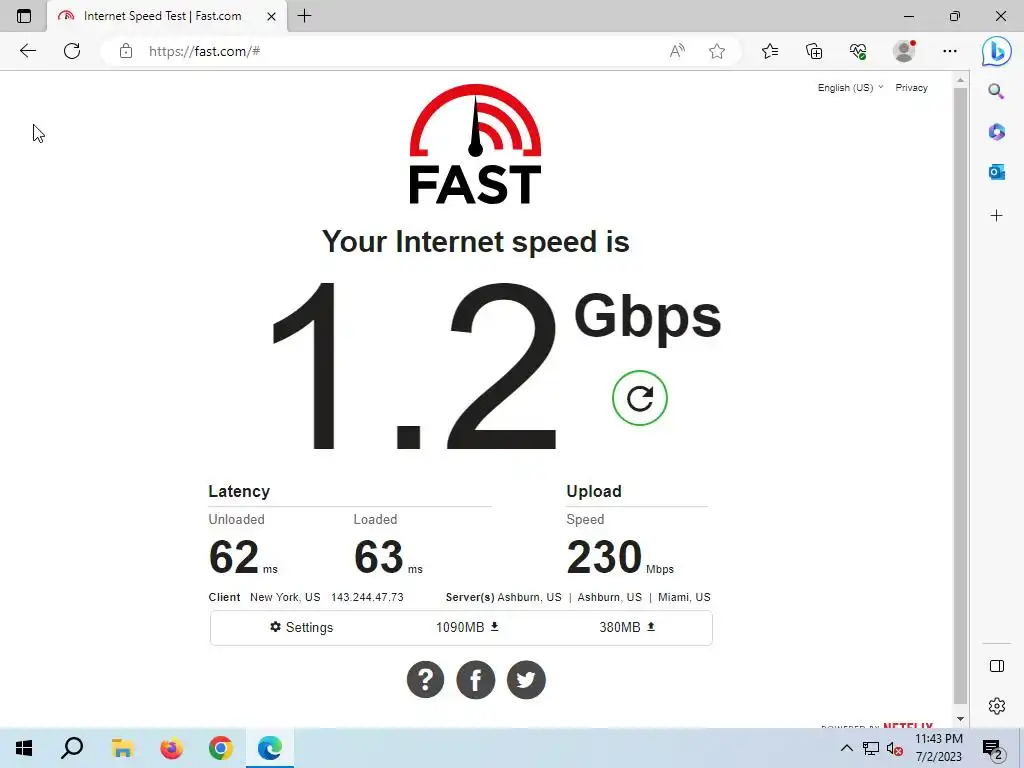
Task: Open the Edge settings and more menu
Action: (x=950, y=51)
